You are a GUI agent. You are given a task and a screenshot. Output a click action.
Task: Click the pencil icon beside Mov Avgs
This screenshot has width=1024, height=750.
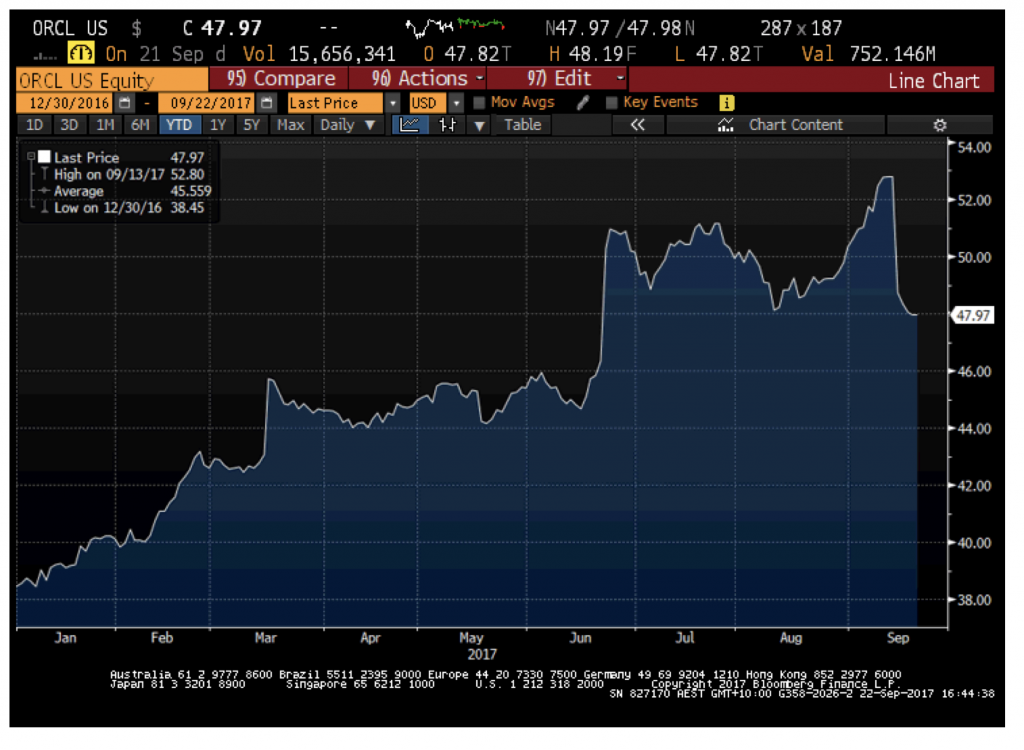(583, 103)
